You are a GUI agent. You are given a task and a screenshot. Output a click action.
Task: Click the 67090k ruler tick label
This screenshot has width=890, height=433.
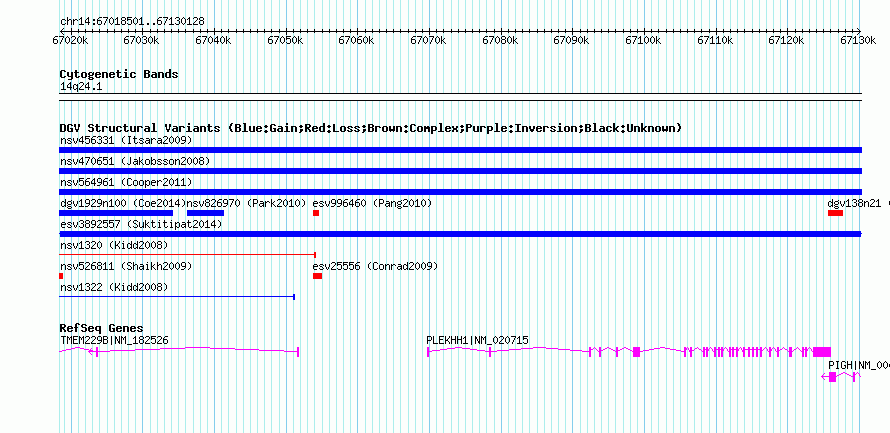pos(572,41)
